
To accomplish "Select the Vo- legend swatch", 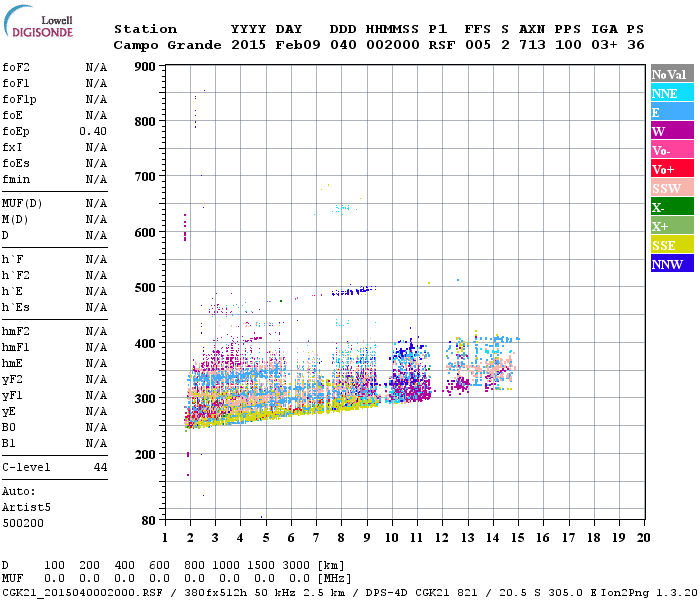I will click(x=672, y=150).
